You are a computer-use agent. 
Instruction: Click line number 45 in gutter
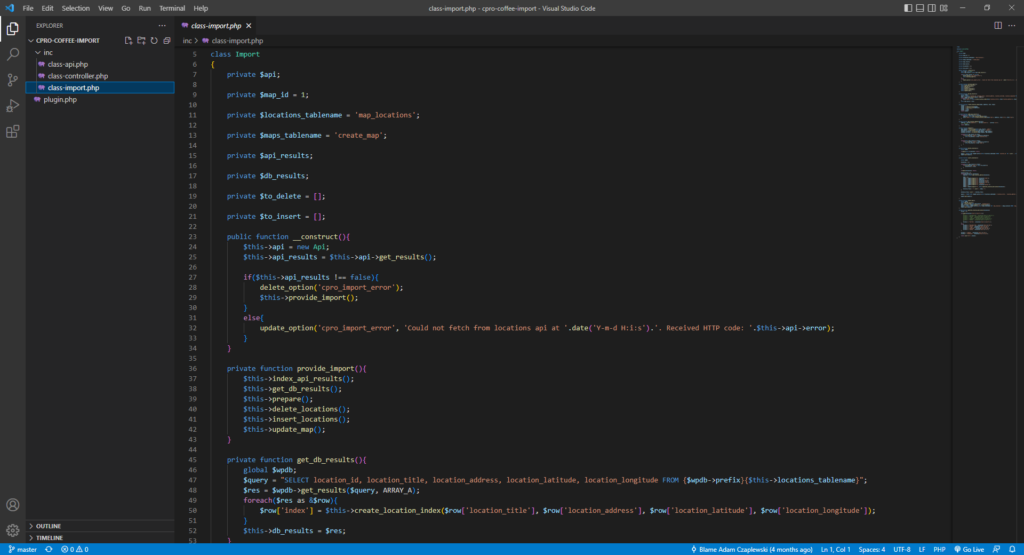click(x=193, y=460)
